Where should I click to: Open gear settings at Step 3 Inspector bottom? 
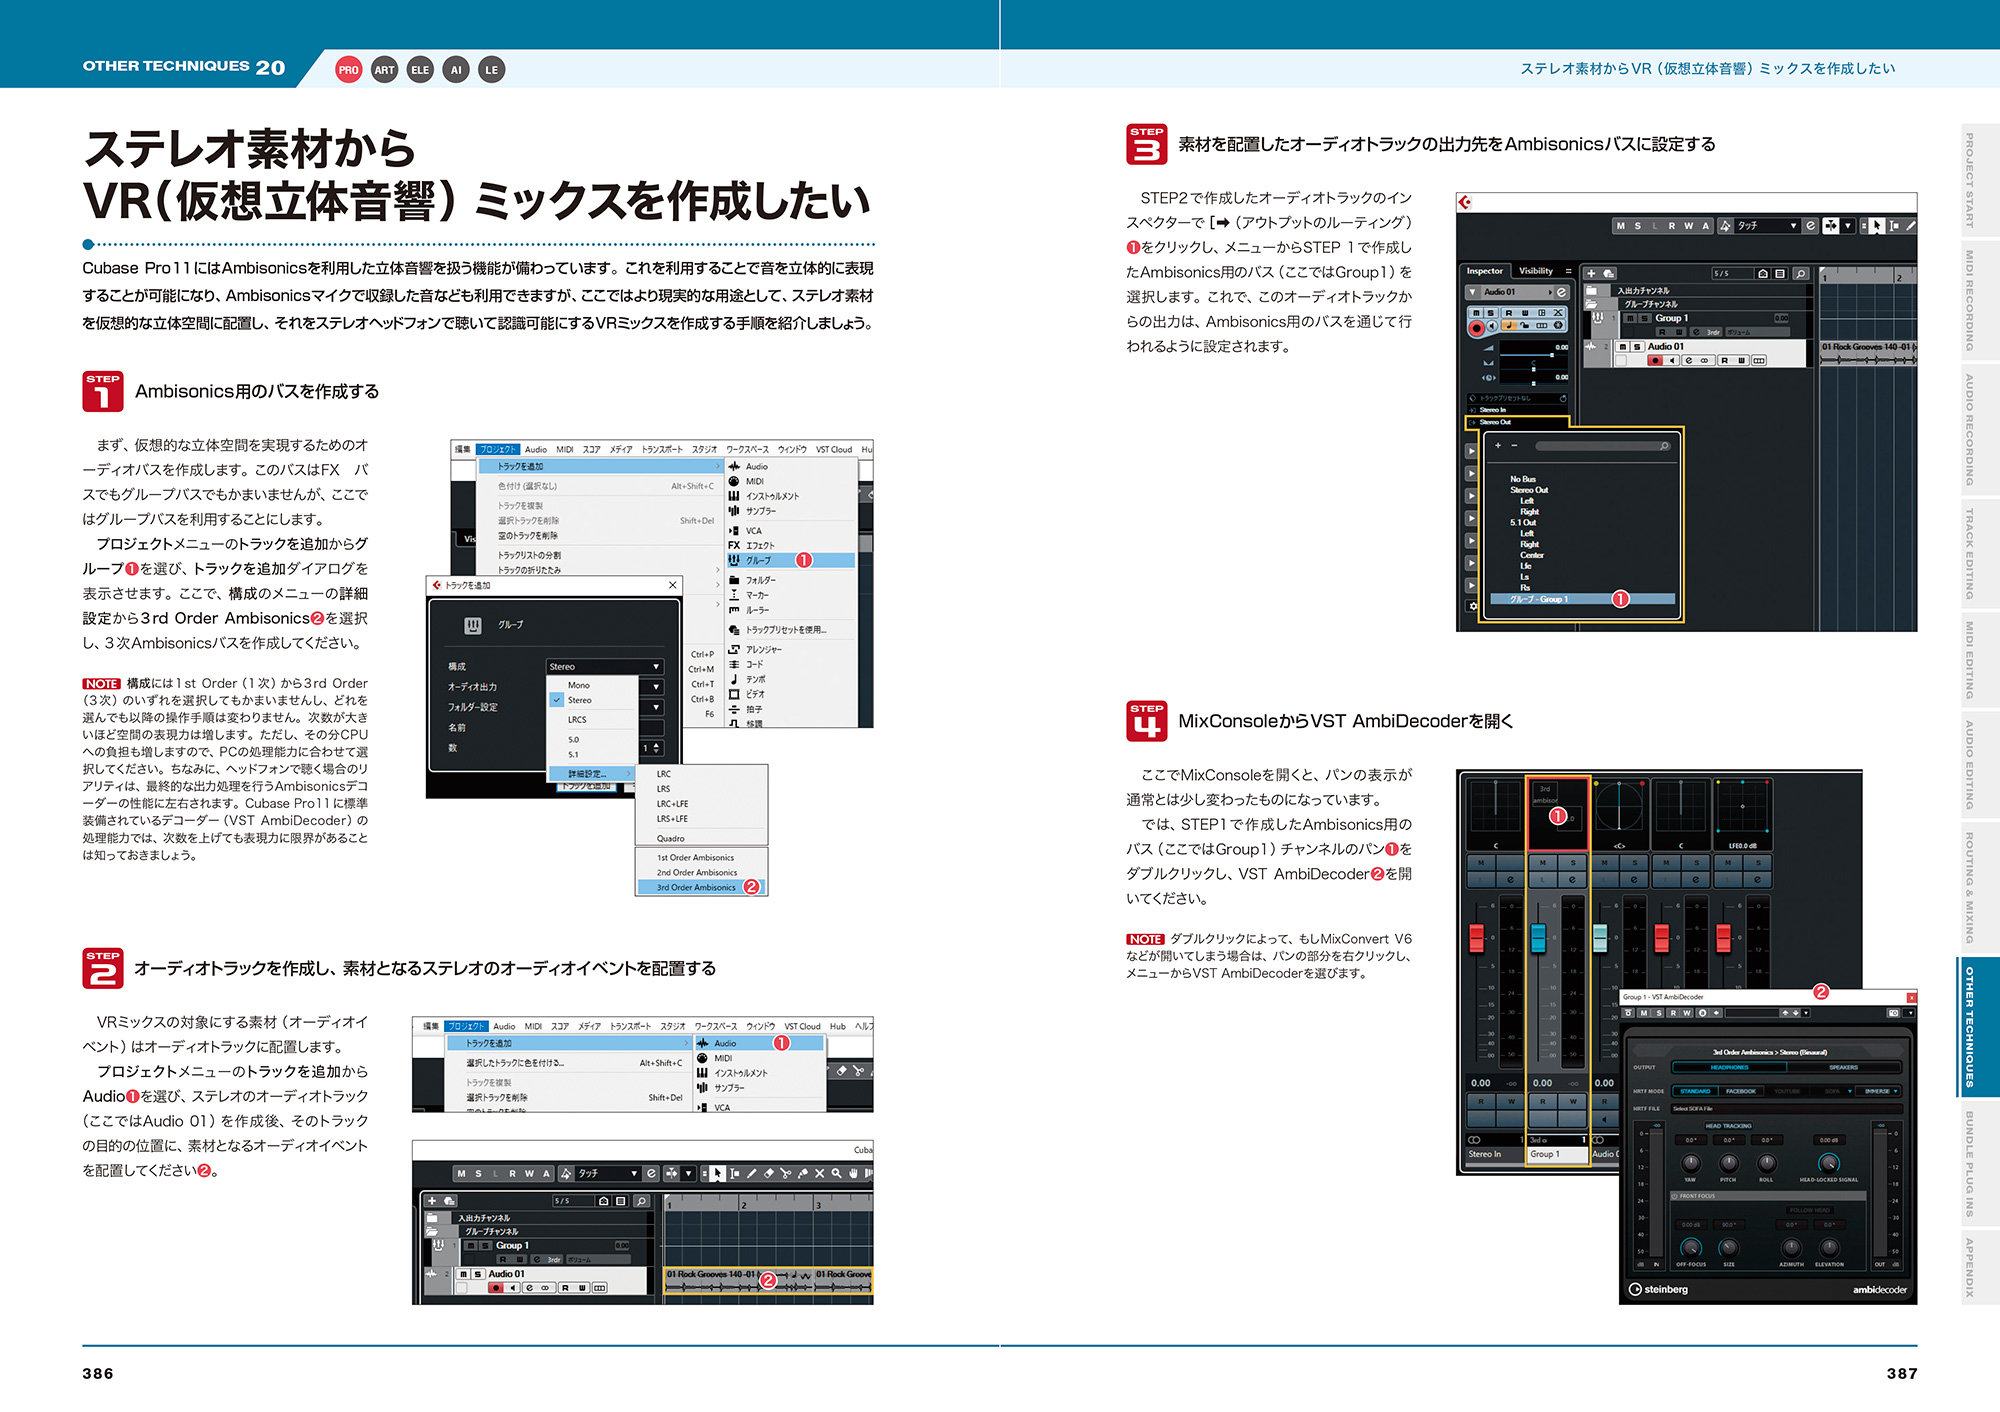click(x=1472, y=606)
